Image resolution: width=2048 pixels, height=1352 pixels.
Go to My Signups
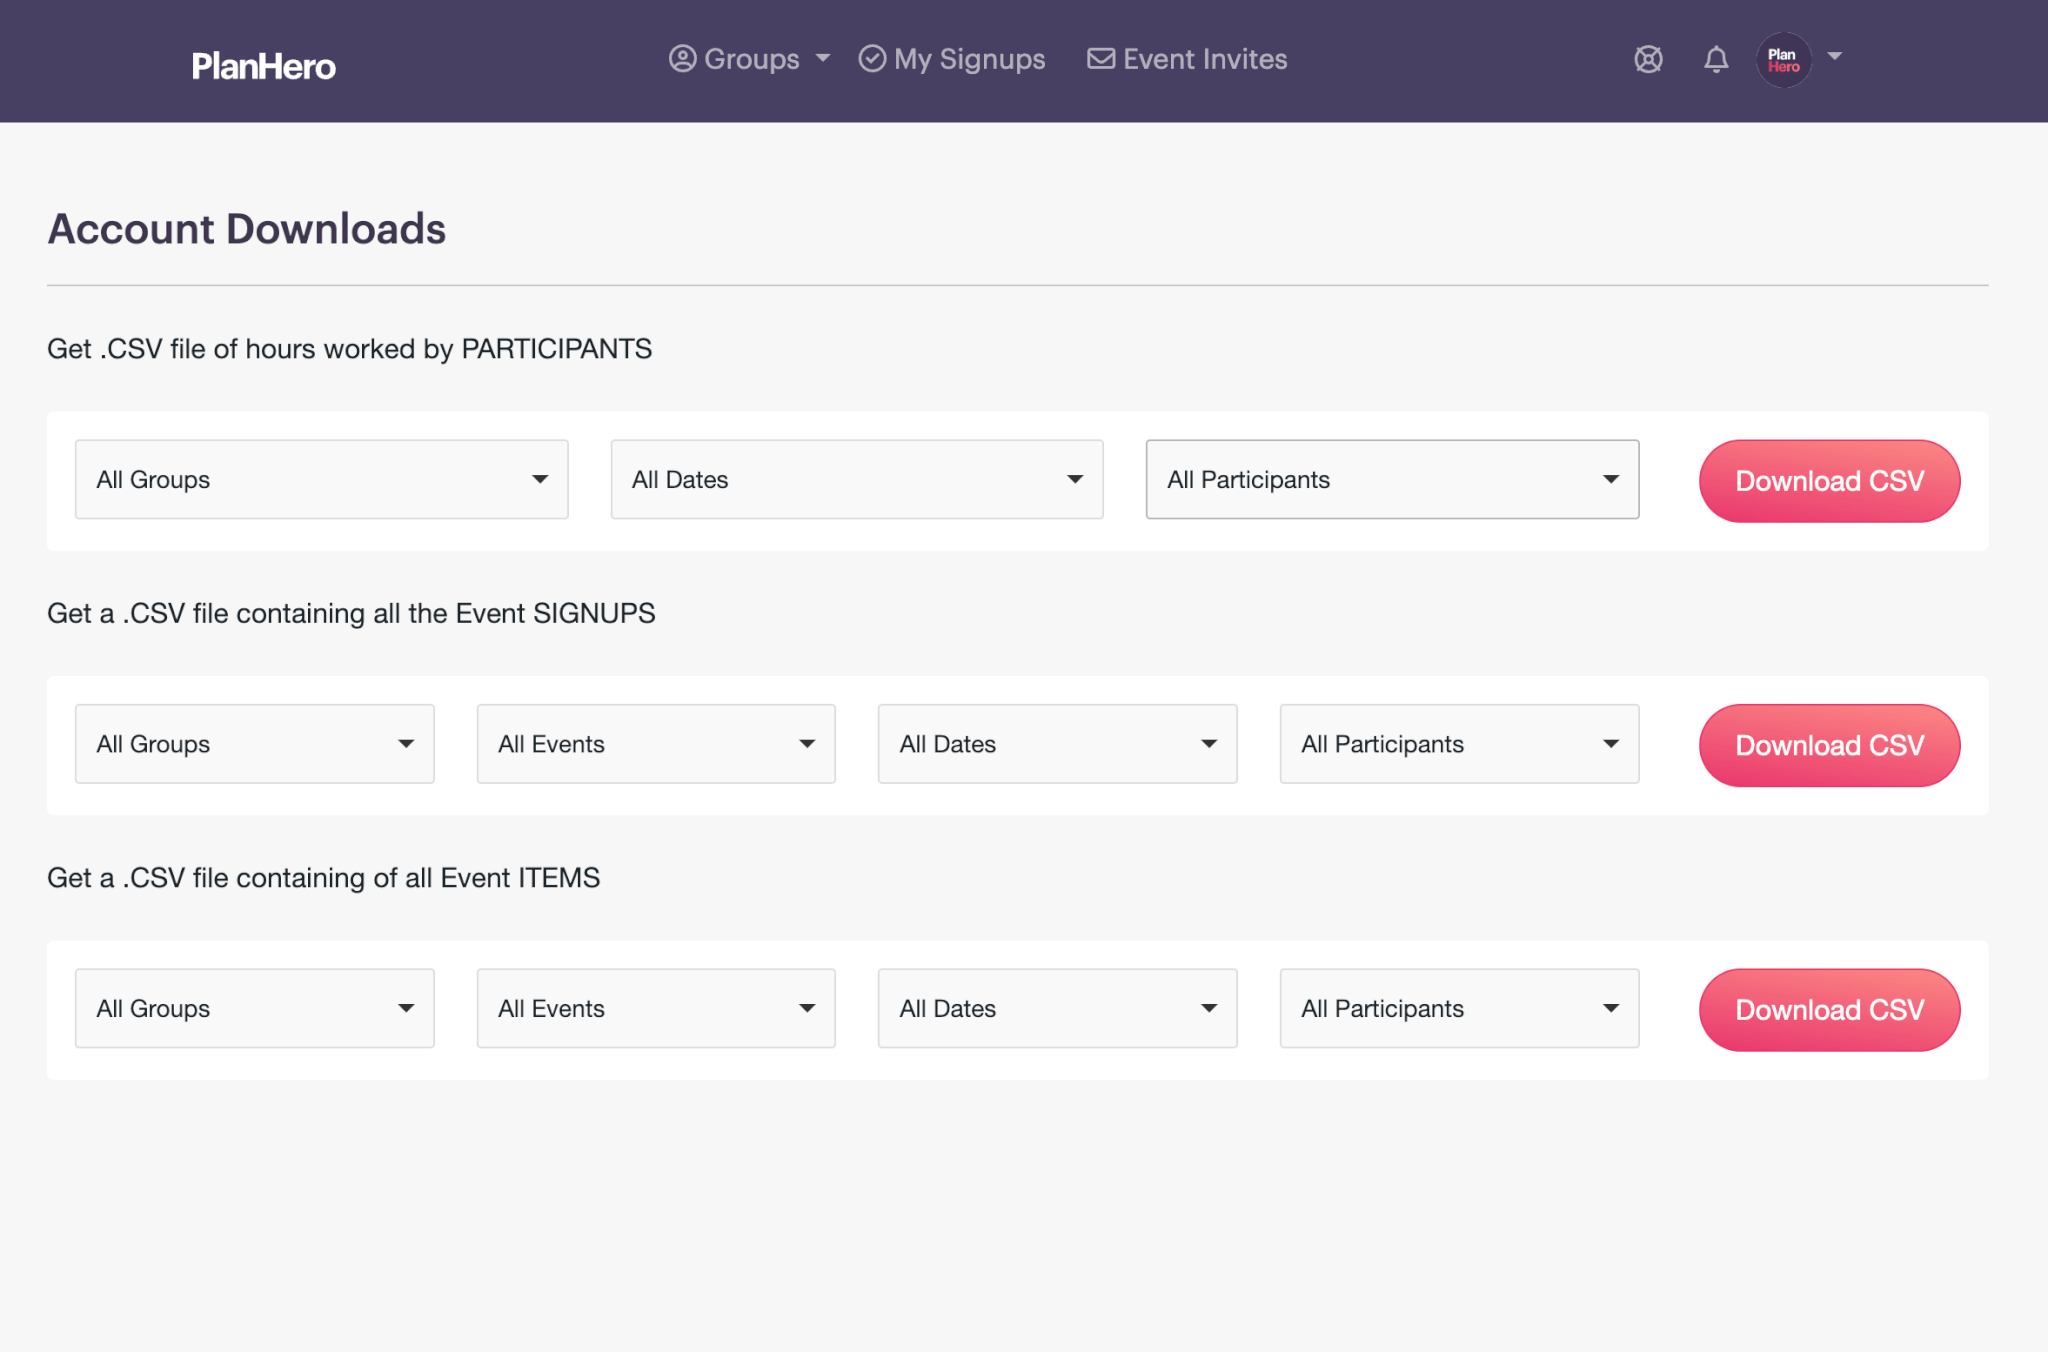click(x=952, y=59)
